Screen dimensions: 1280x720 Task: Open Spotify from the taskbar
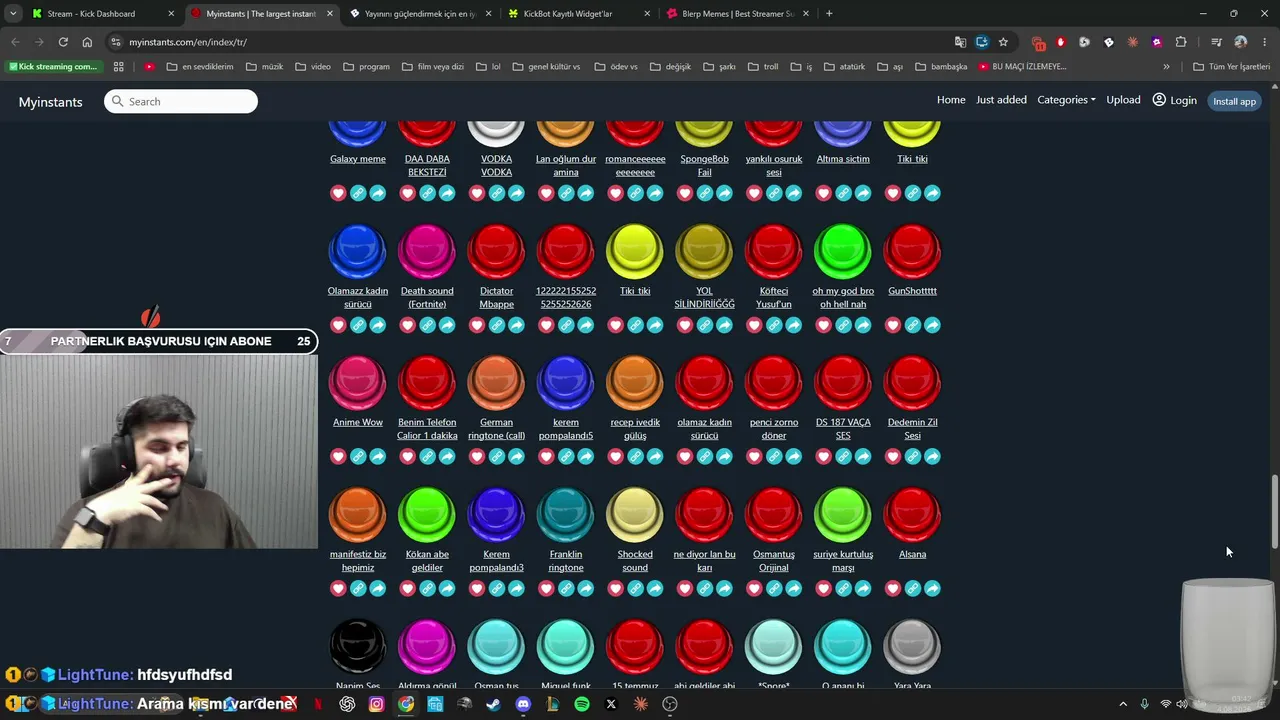(582, 704)
